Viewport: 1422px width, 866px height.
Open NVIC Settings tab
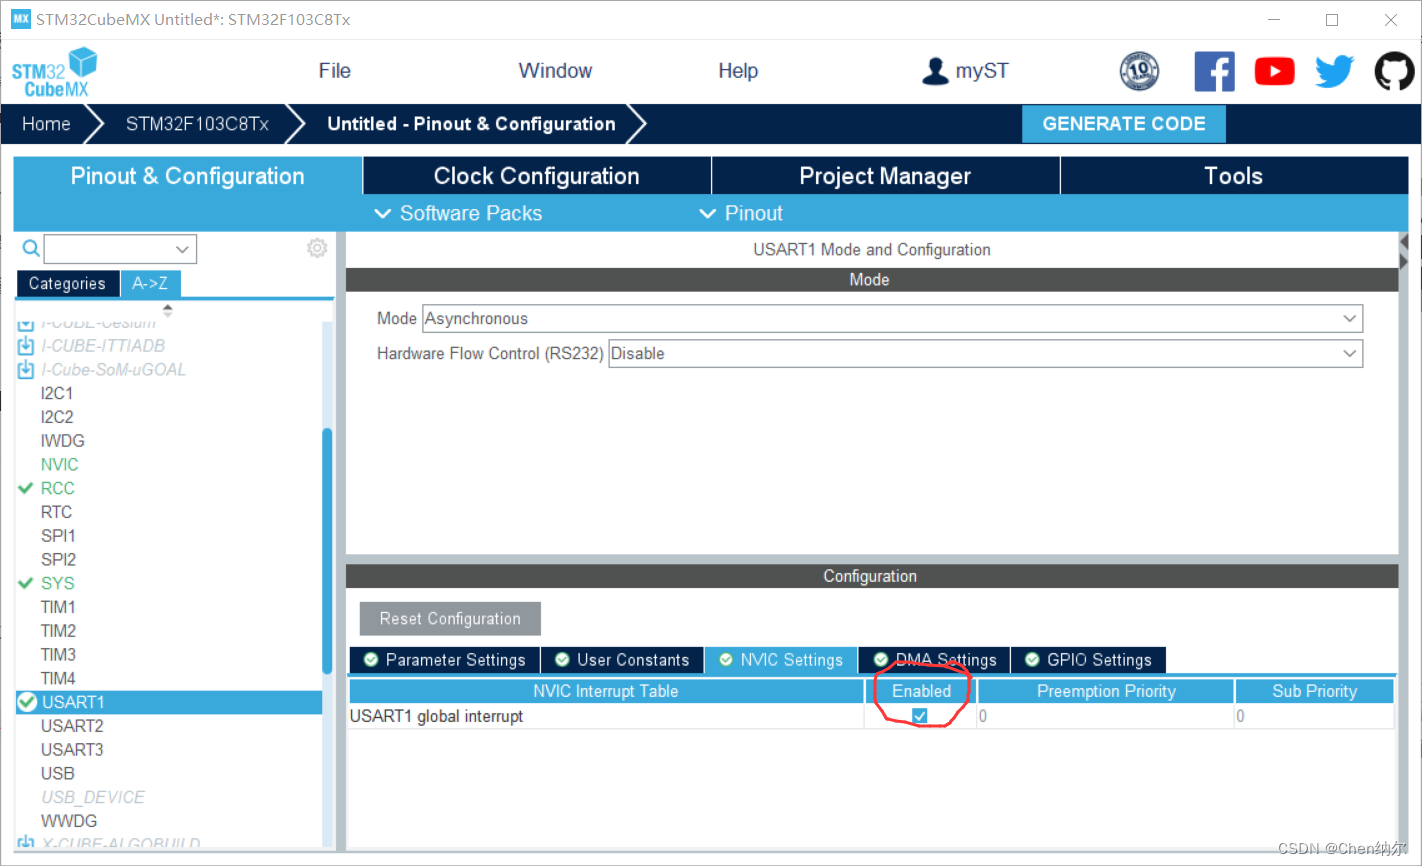pyautogui.click(x=781, y=660)
